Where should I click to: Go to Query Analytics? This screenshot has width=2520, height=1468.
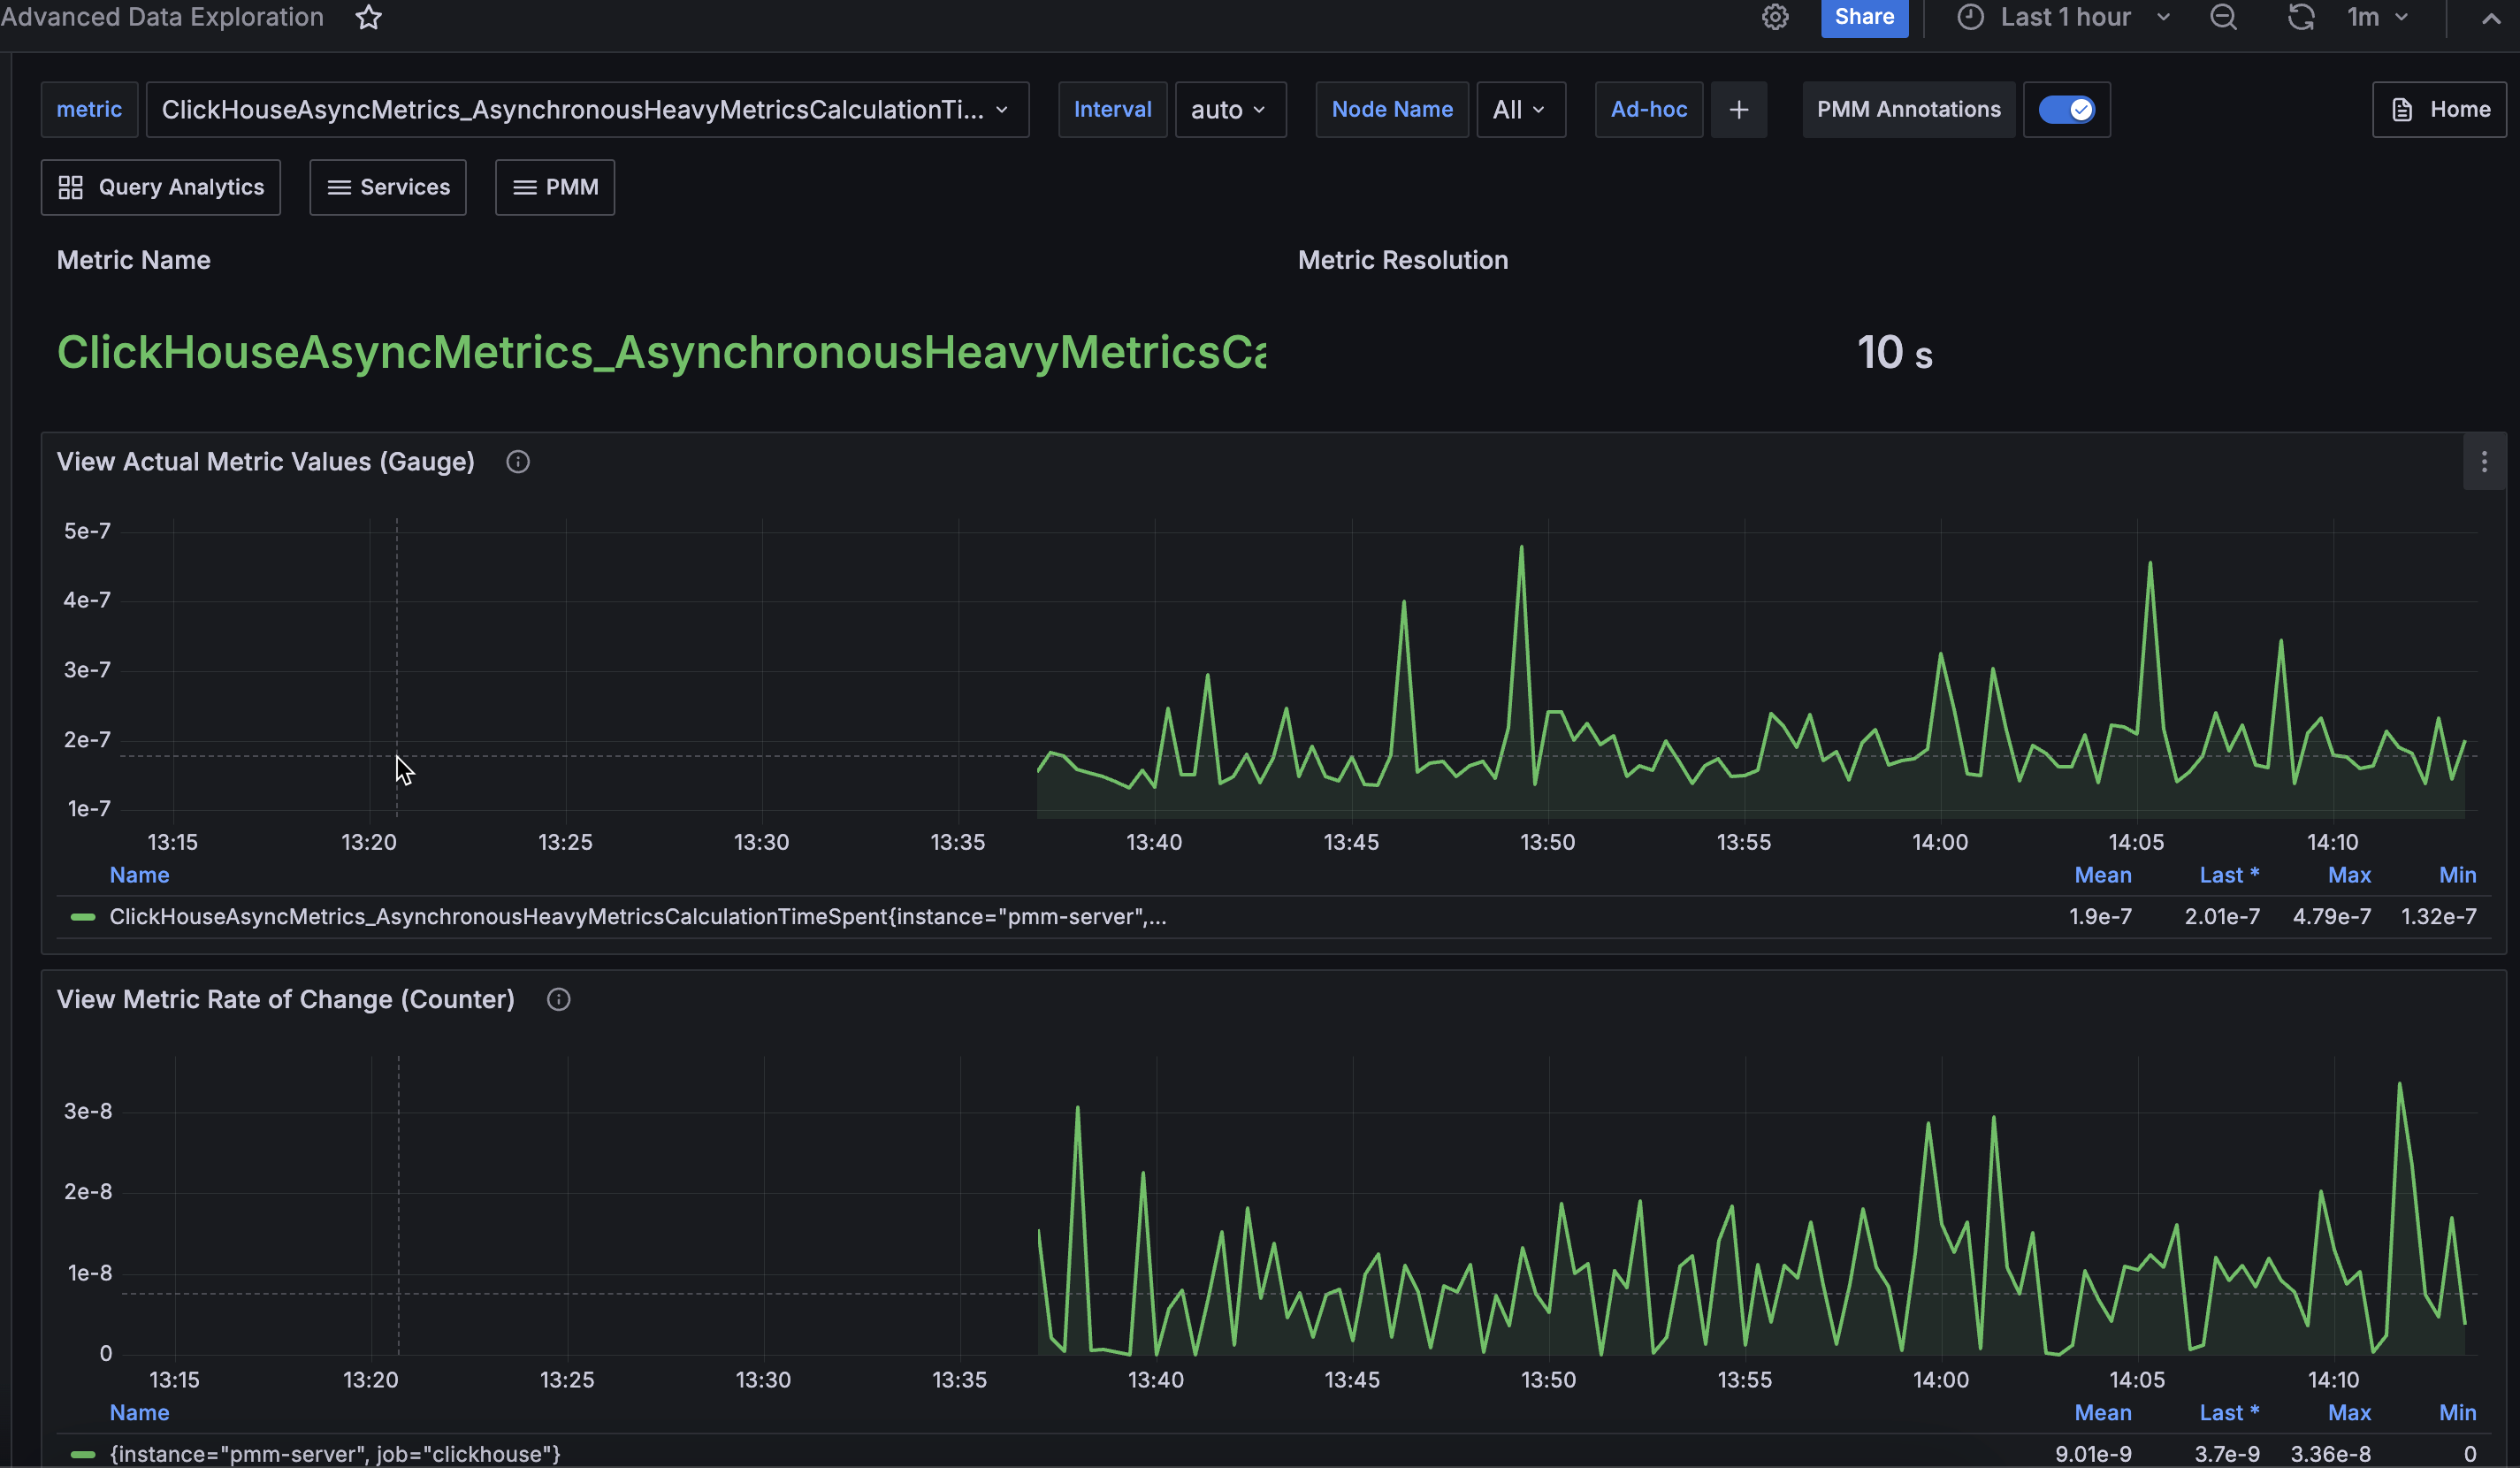161,187
